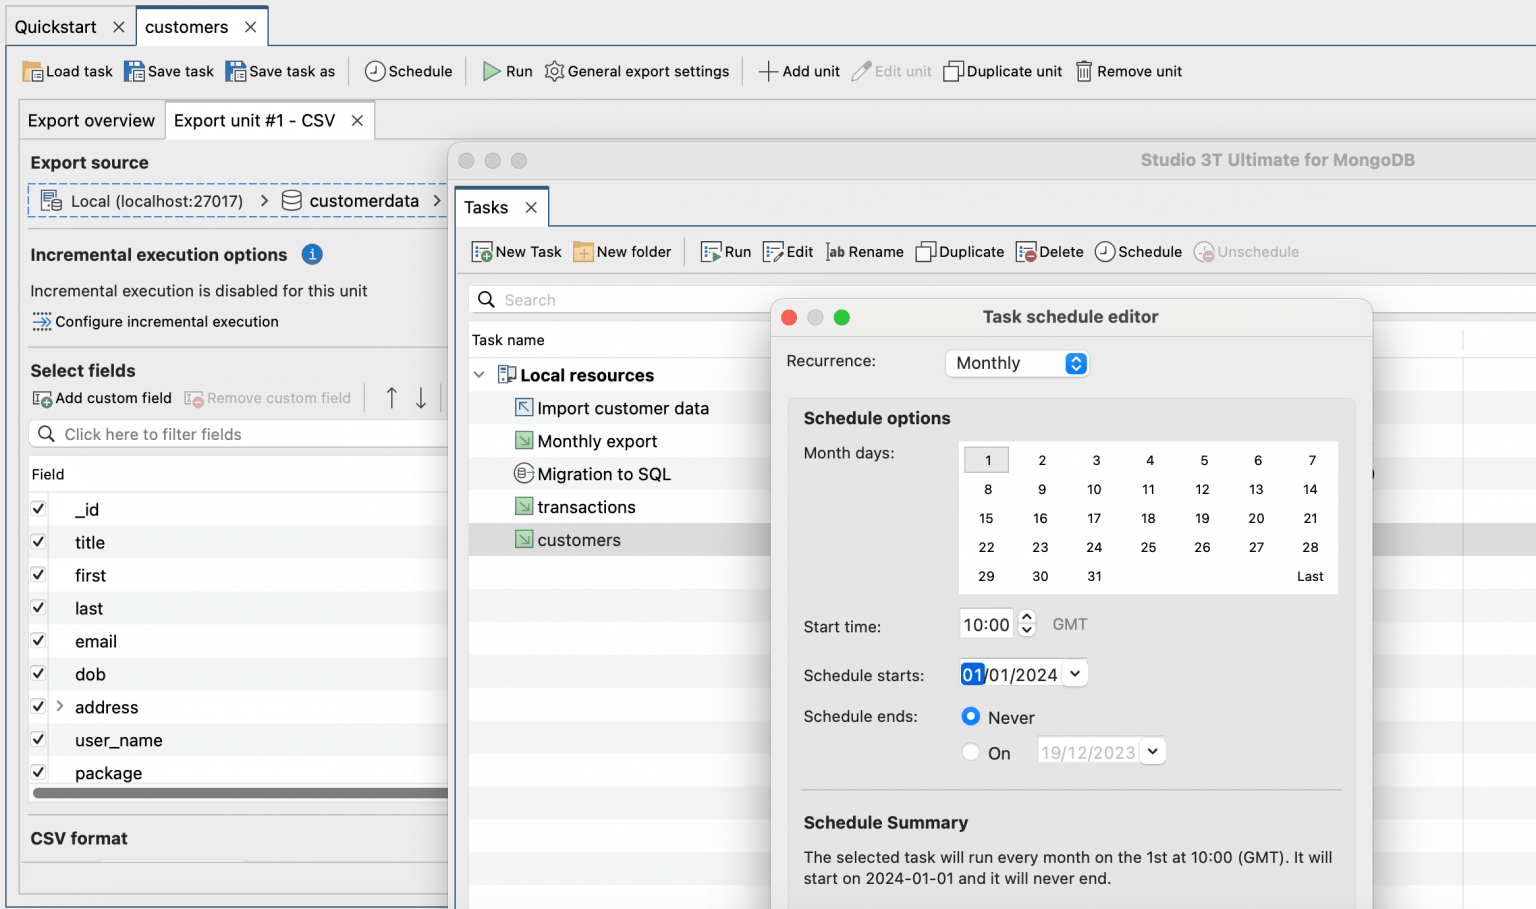Open the Quickstart tab
Viewport: 1536px width, 909px height.
(55, 27)
